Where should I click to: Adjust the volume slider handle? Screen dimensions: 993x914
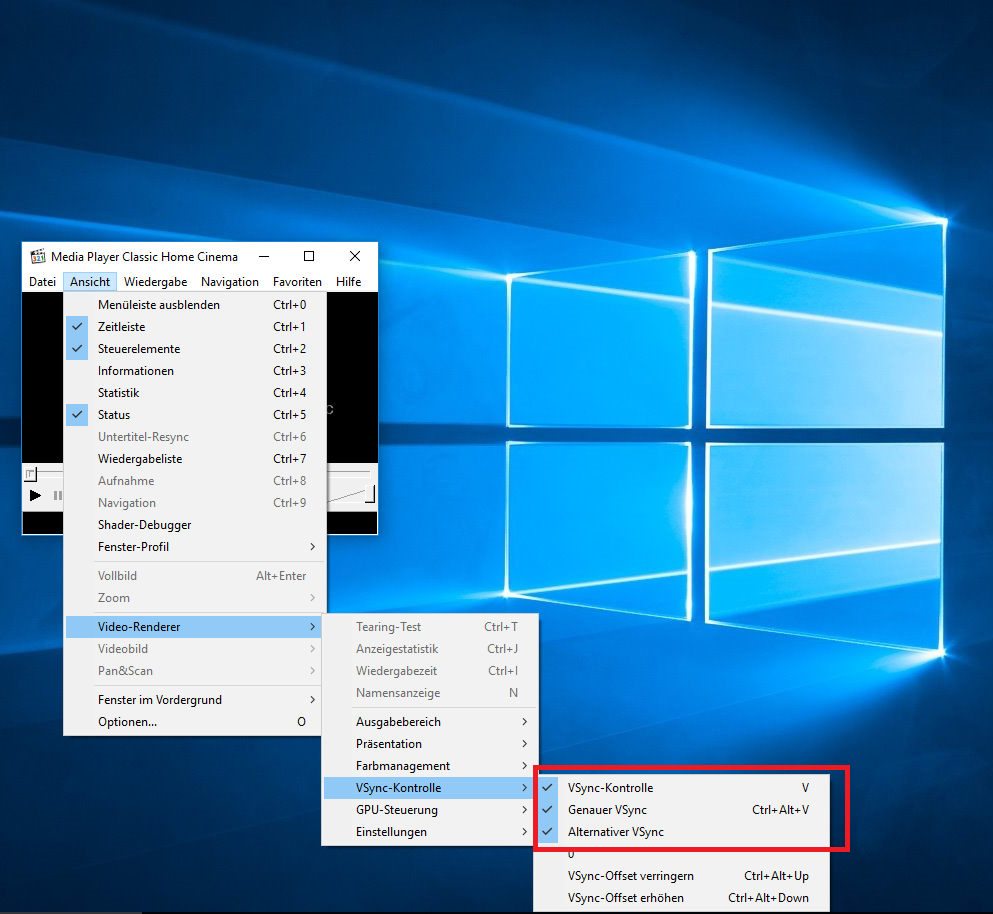370,494
